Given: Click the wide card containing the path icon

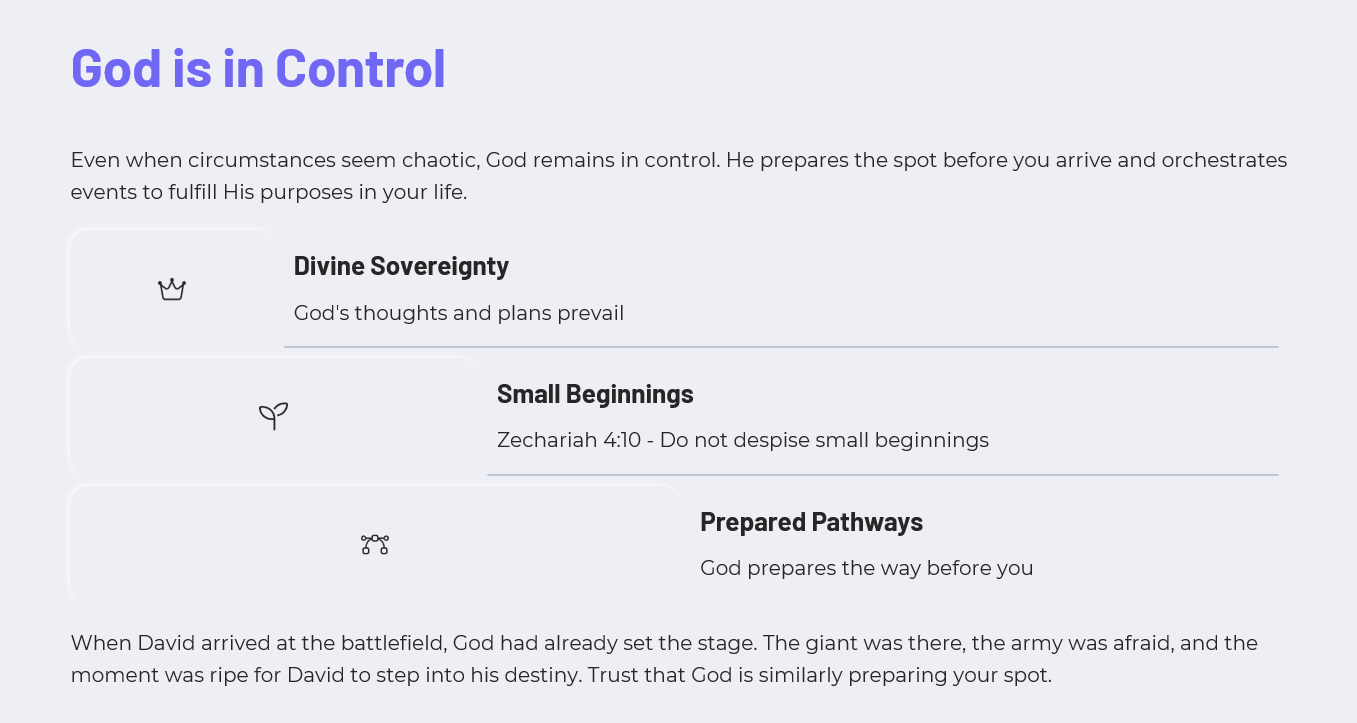Looking at the screenshot, I should point(375,544).
